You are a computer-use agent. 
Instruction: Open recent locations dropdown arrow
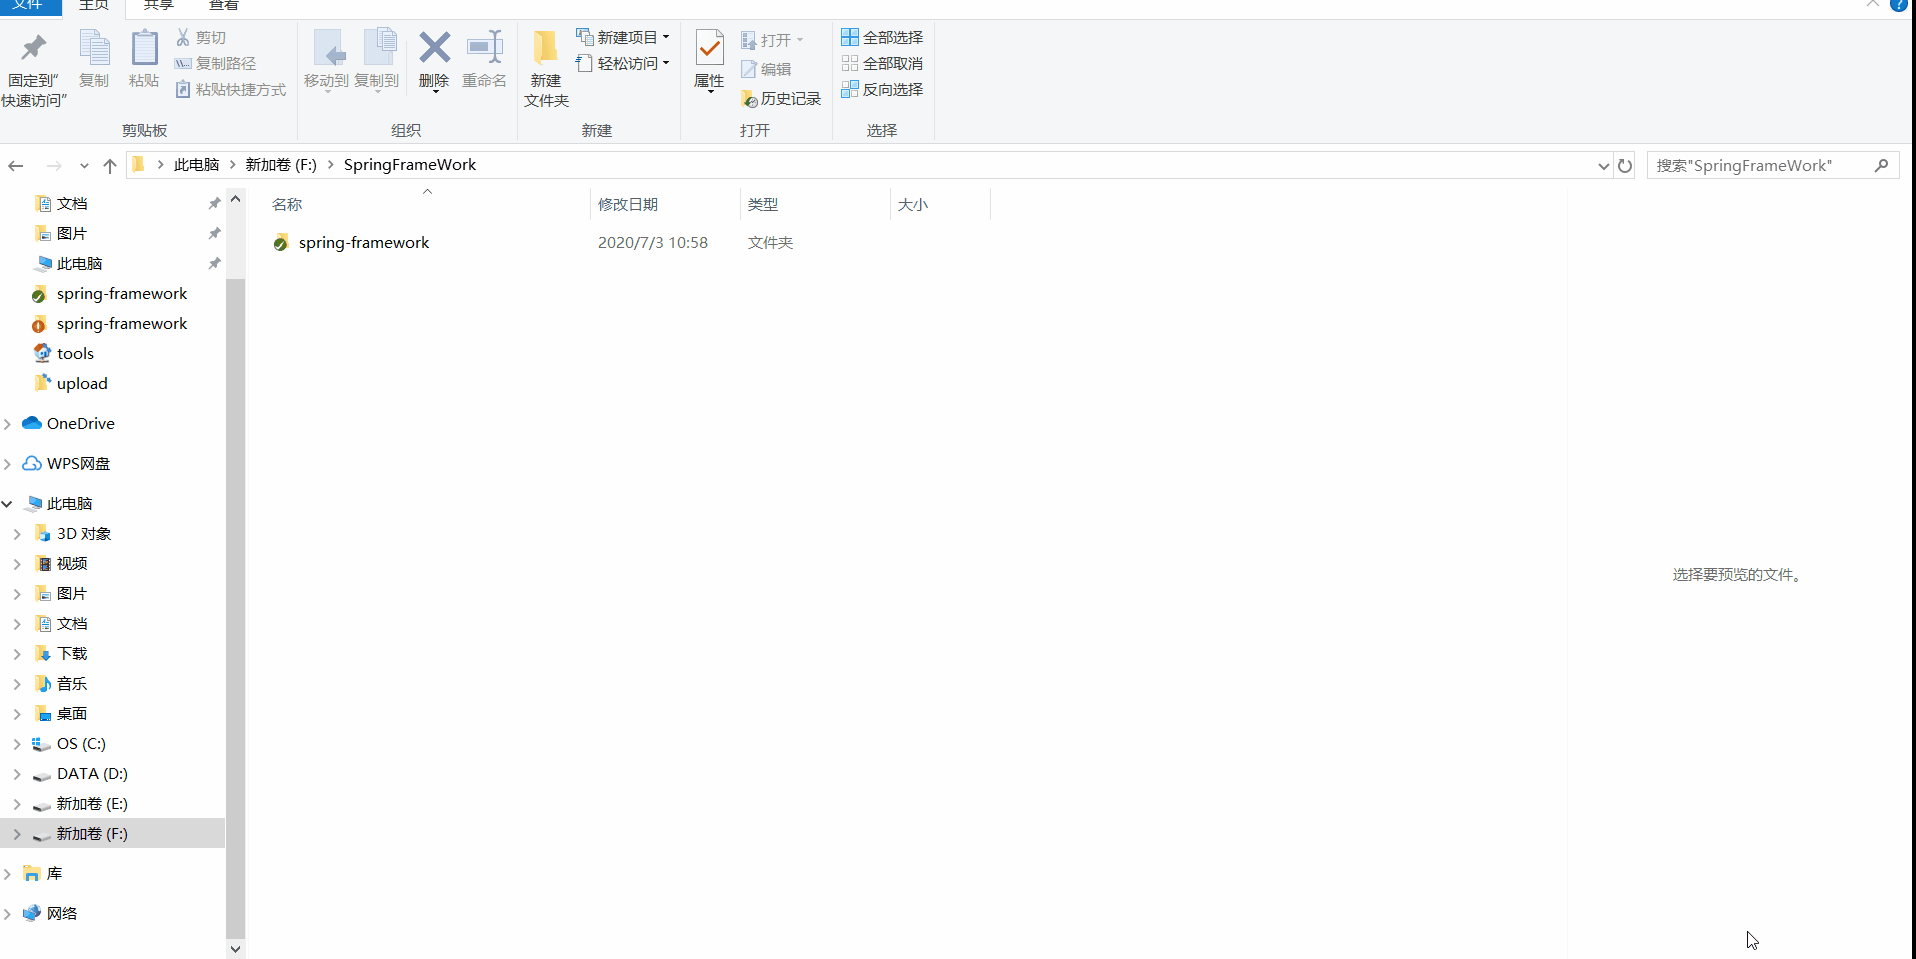pyautogui.click(x=84, y=166)
